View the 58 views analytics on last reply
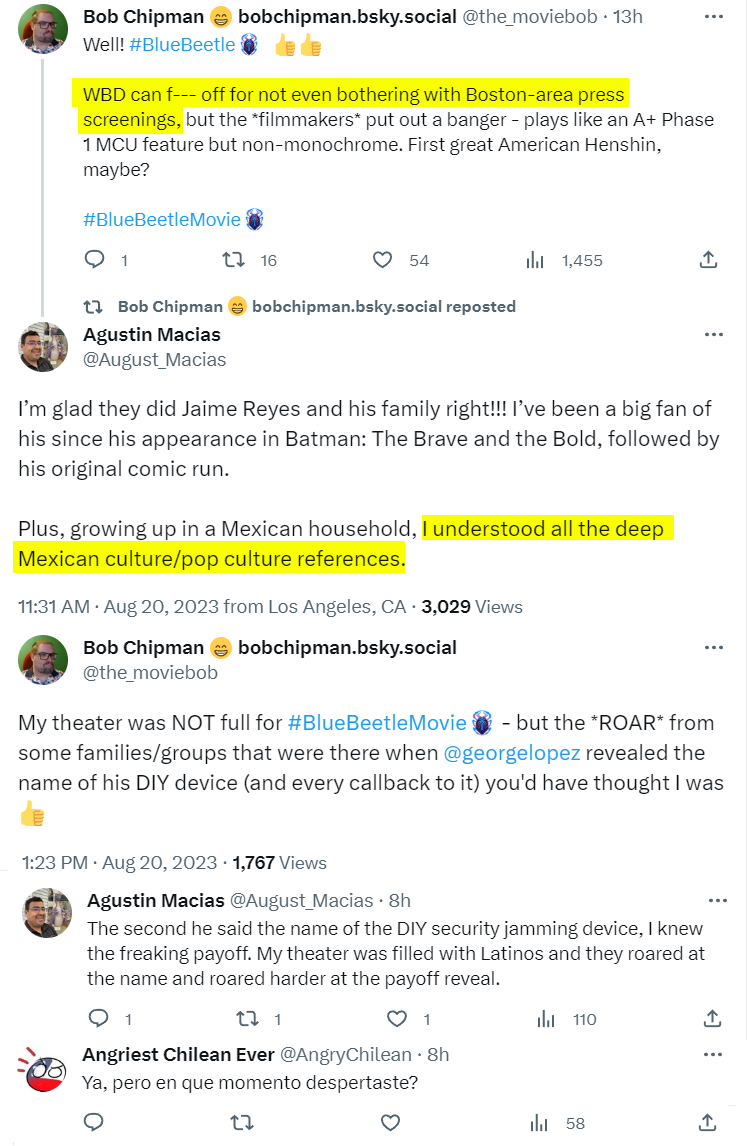 (539, 1123)
